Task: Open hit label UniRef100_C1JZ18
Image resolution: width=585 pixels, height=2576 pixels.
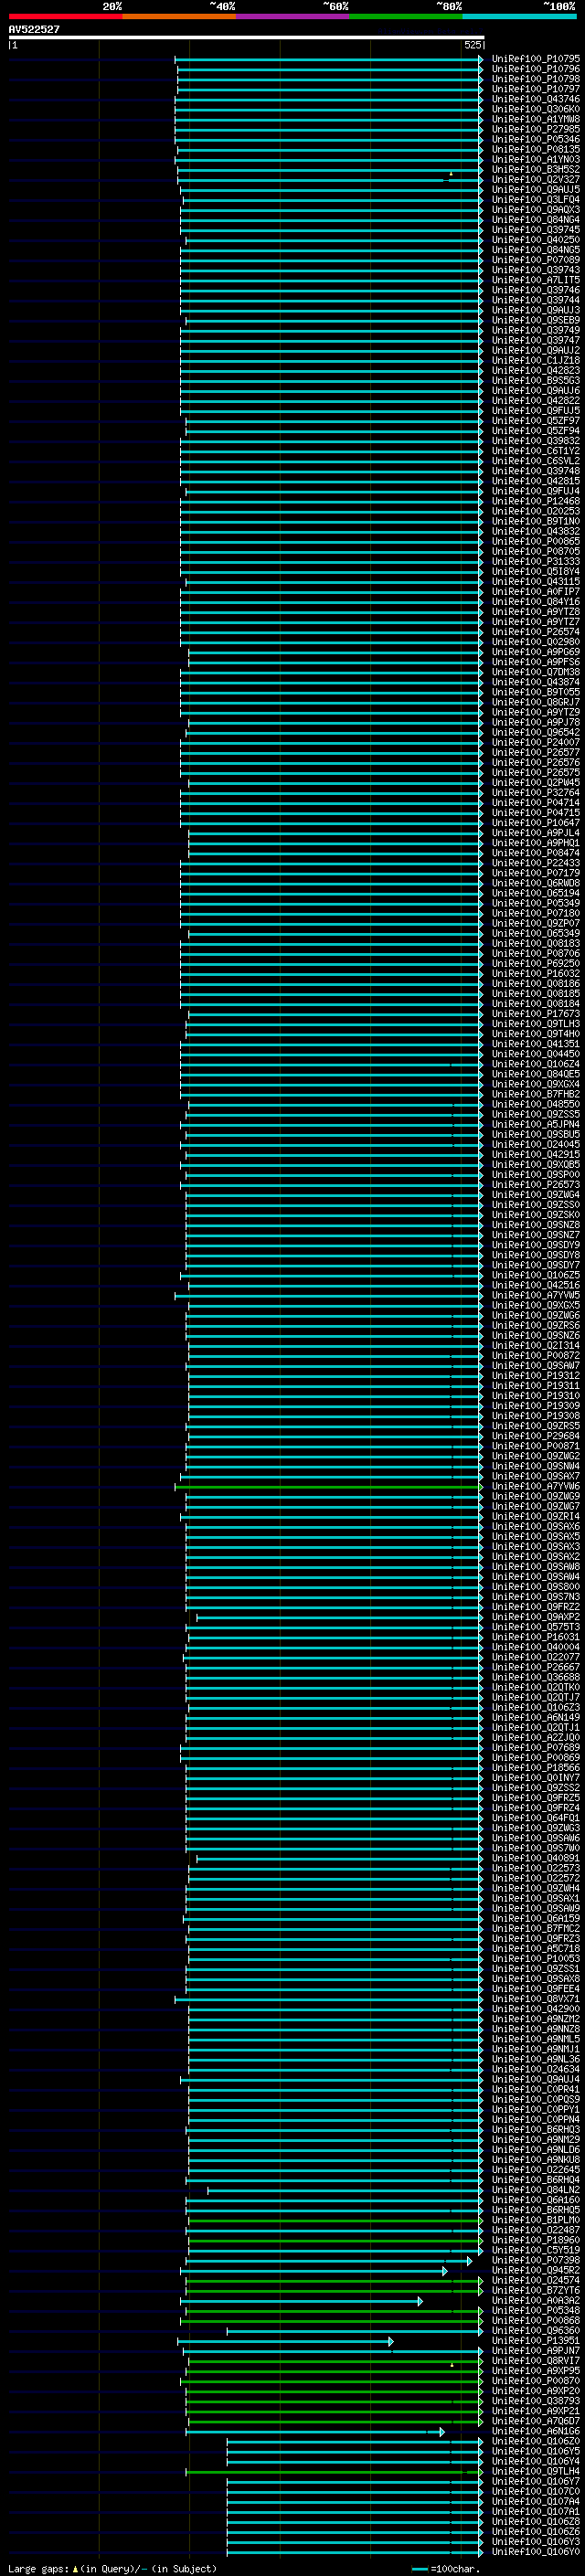Action: [x=536, y=360]
